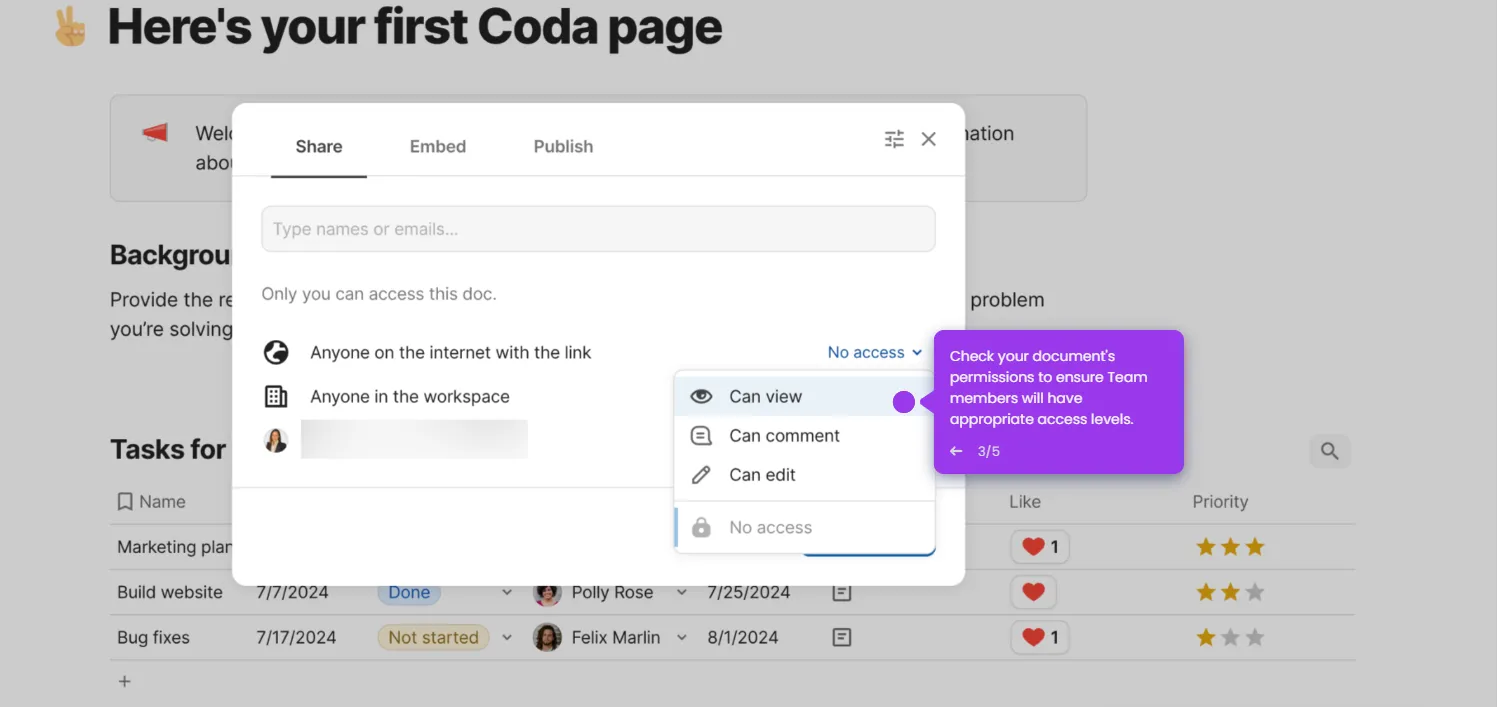Expand the No access dropdown
This screenshot has width=1497, height=707.
pos(875,352)
